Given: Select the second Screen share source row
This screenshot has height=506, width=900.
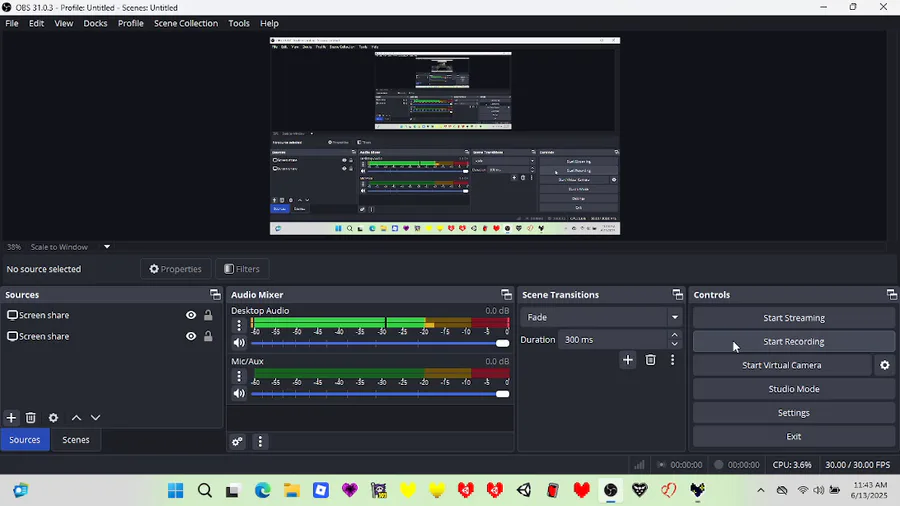Looking at the screenshot, I should [111, 336].
